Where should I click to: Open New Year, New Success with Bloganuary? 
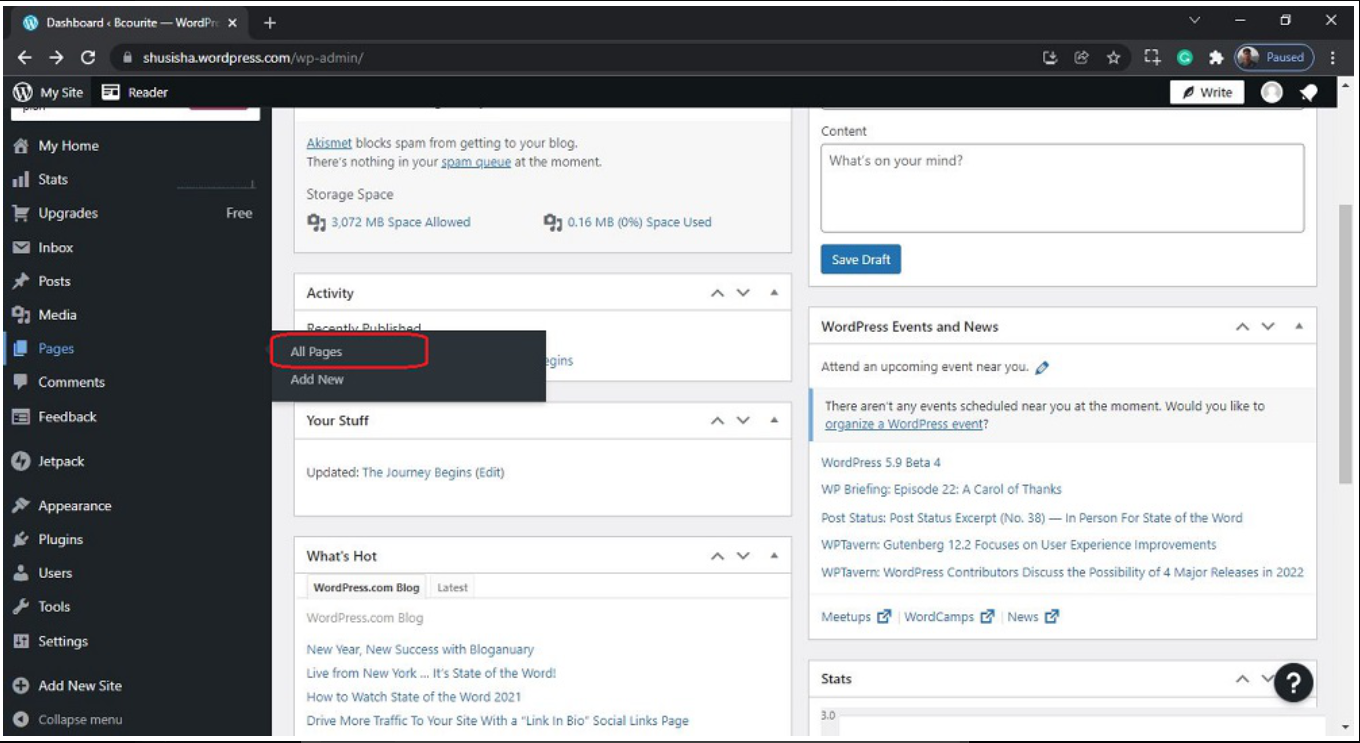420,650
